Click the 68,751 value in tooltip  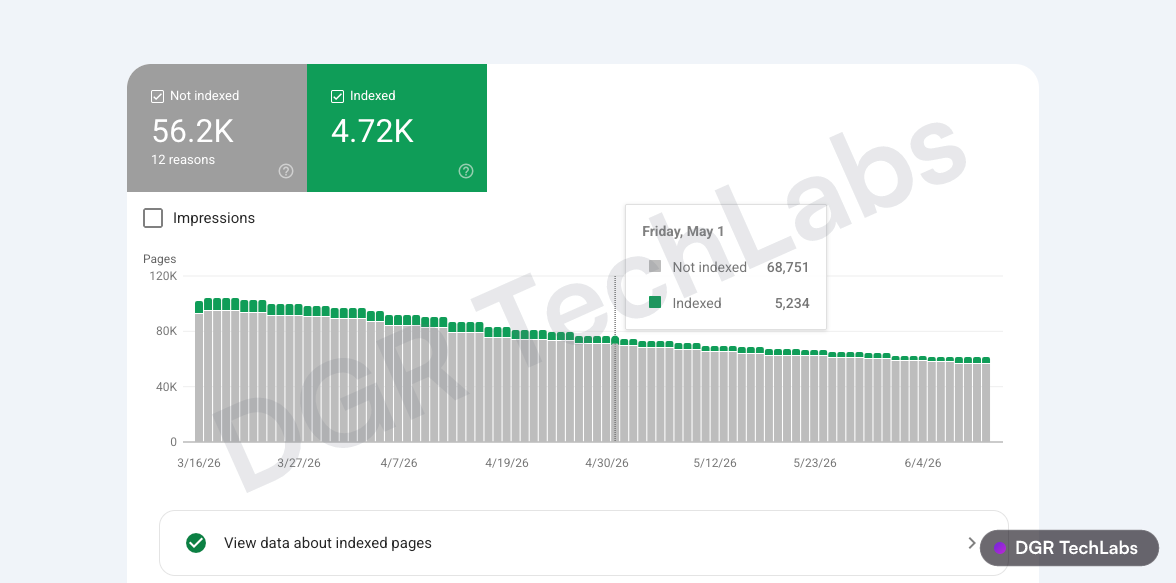pyautogui.click(x=788, y=267)
